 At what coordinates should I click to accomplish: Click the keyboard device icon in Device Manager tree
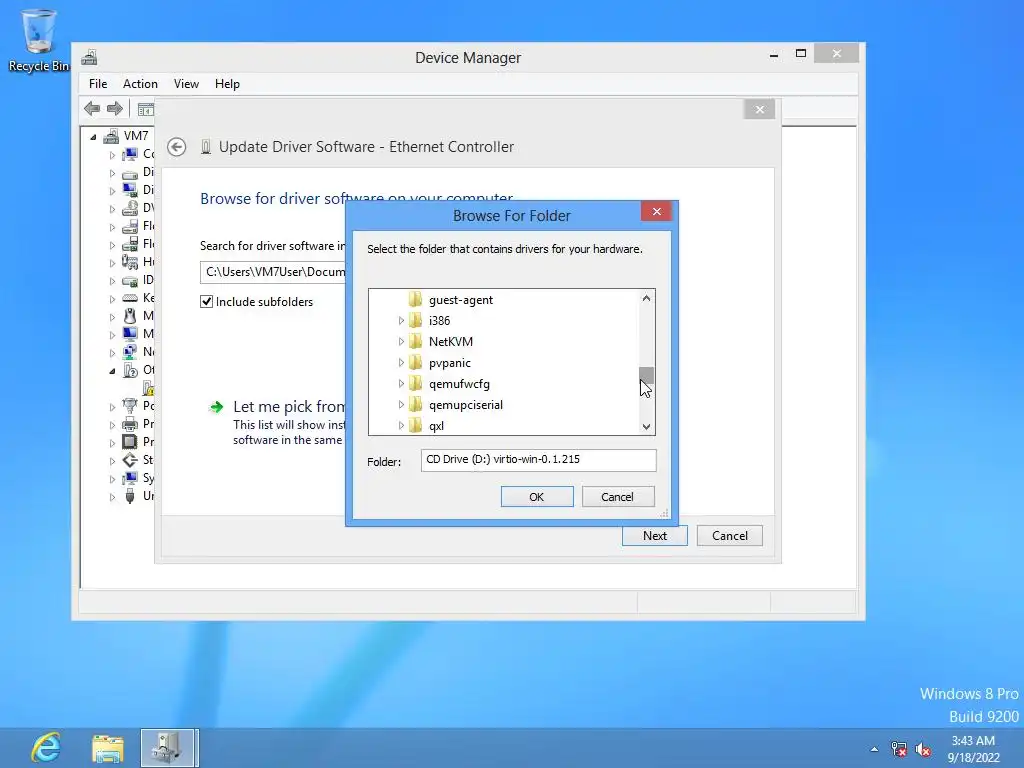click(x=131, y=298)
